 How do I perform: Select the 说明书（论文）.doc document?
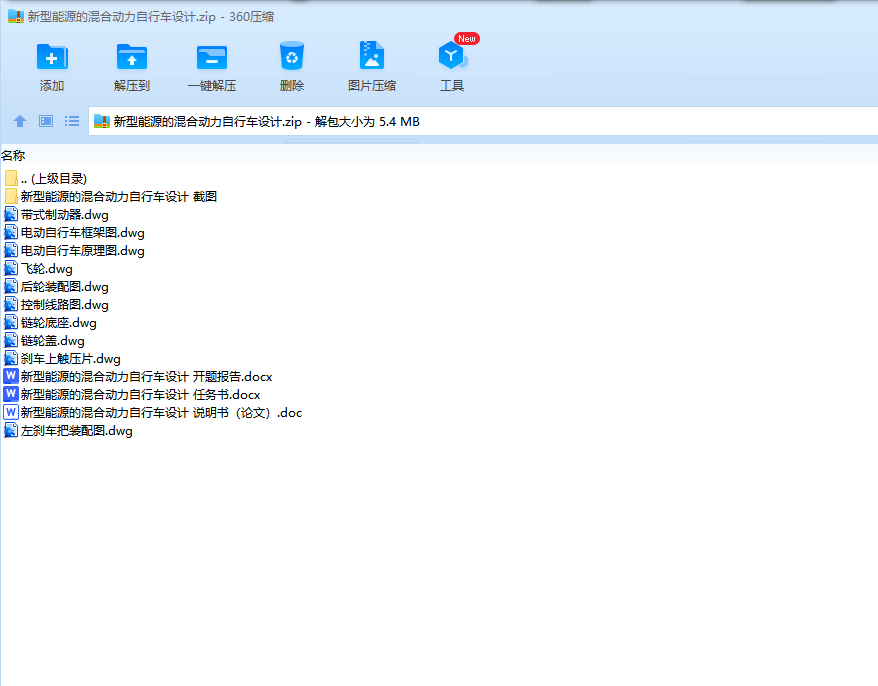153,413
